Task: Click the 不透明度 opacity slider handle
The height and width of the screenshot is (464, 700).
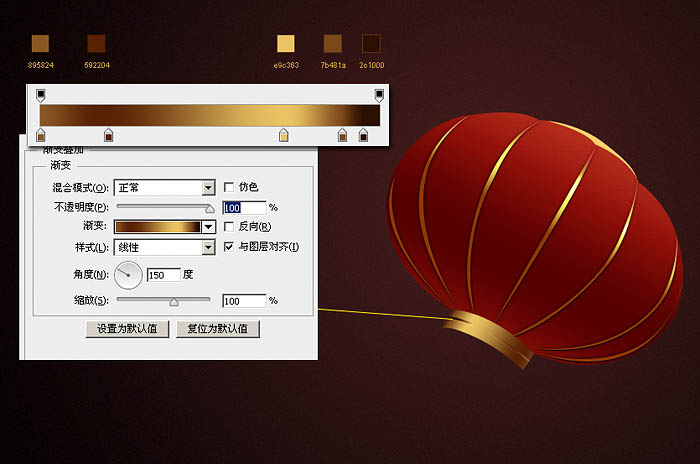Action: point(209,208)
